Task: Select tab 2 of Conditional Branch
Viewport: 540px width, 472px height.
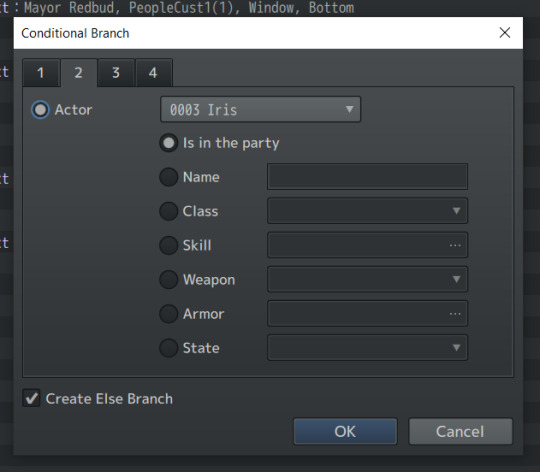Action: (79, 73)
